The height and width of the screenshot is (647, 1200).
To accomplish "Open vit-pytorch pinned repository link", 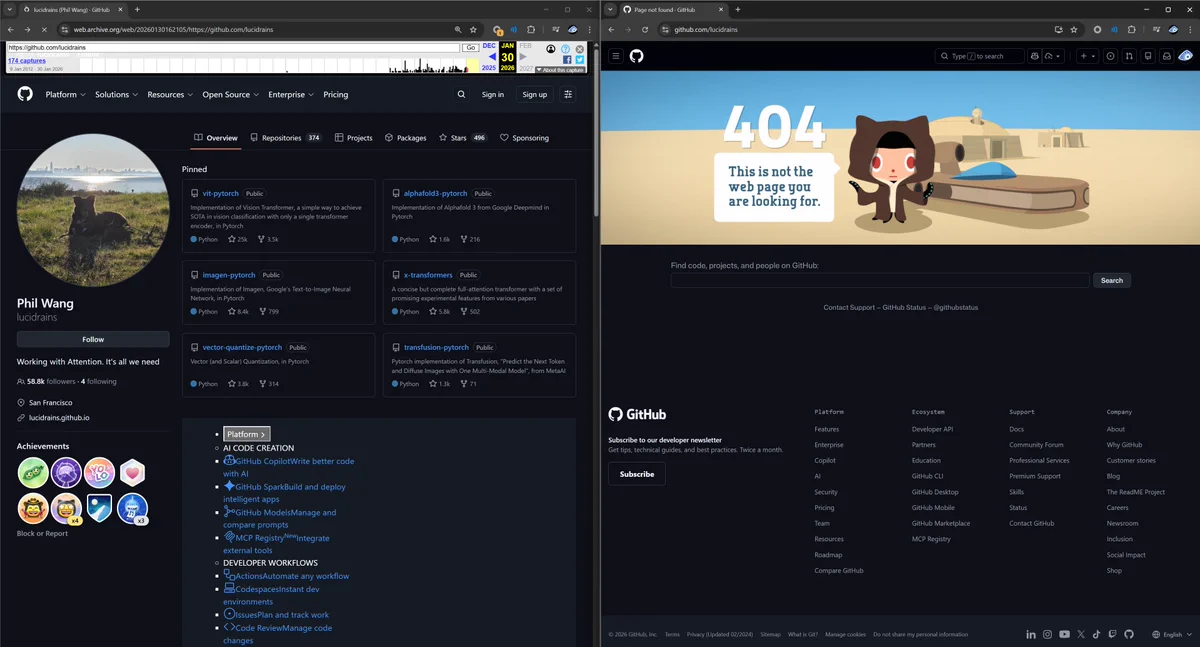I will [221, 193].
